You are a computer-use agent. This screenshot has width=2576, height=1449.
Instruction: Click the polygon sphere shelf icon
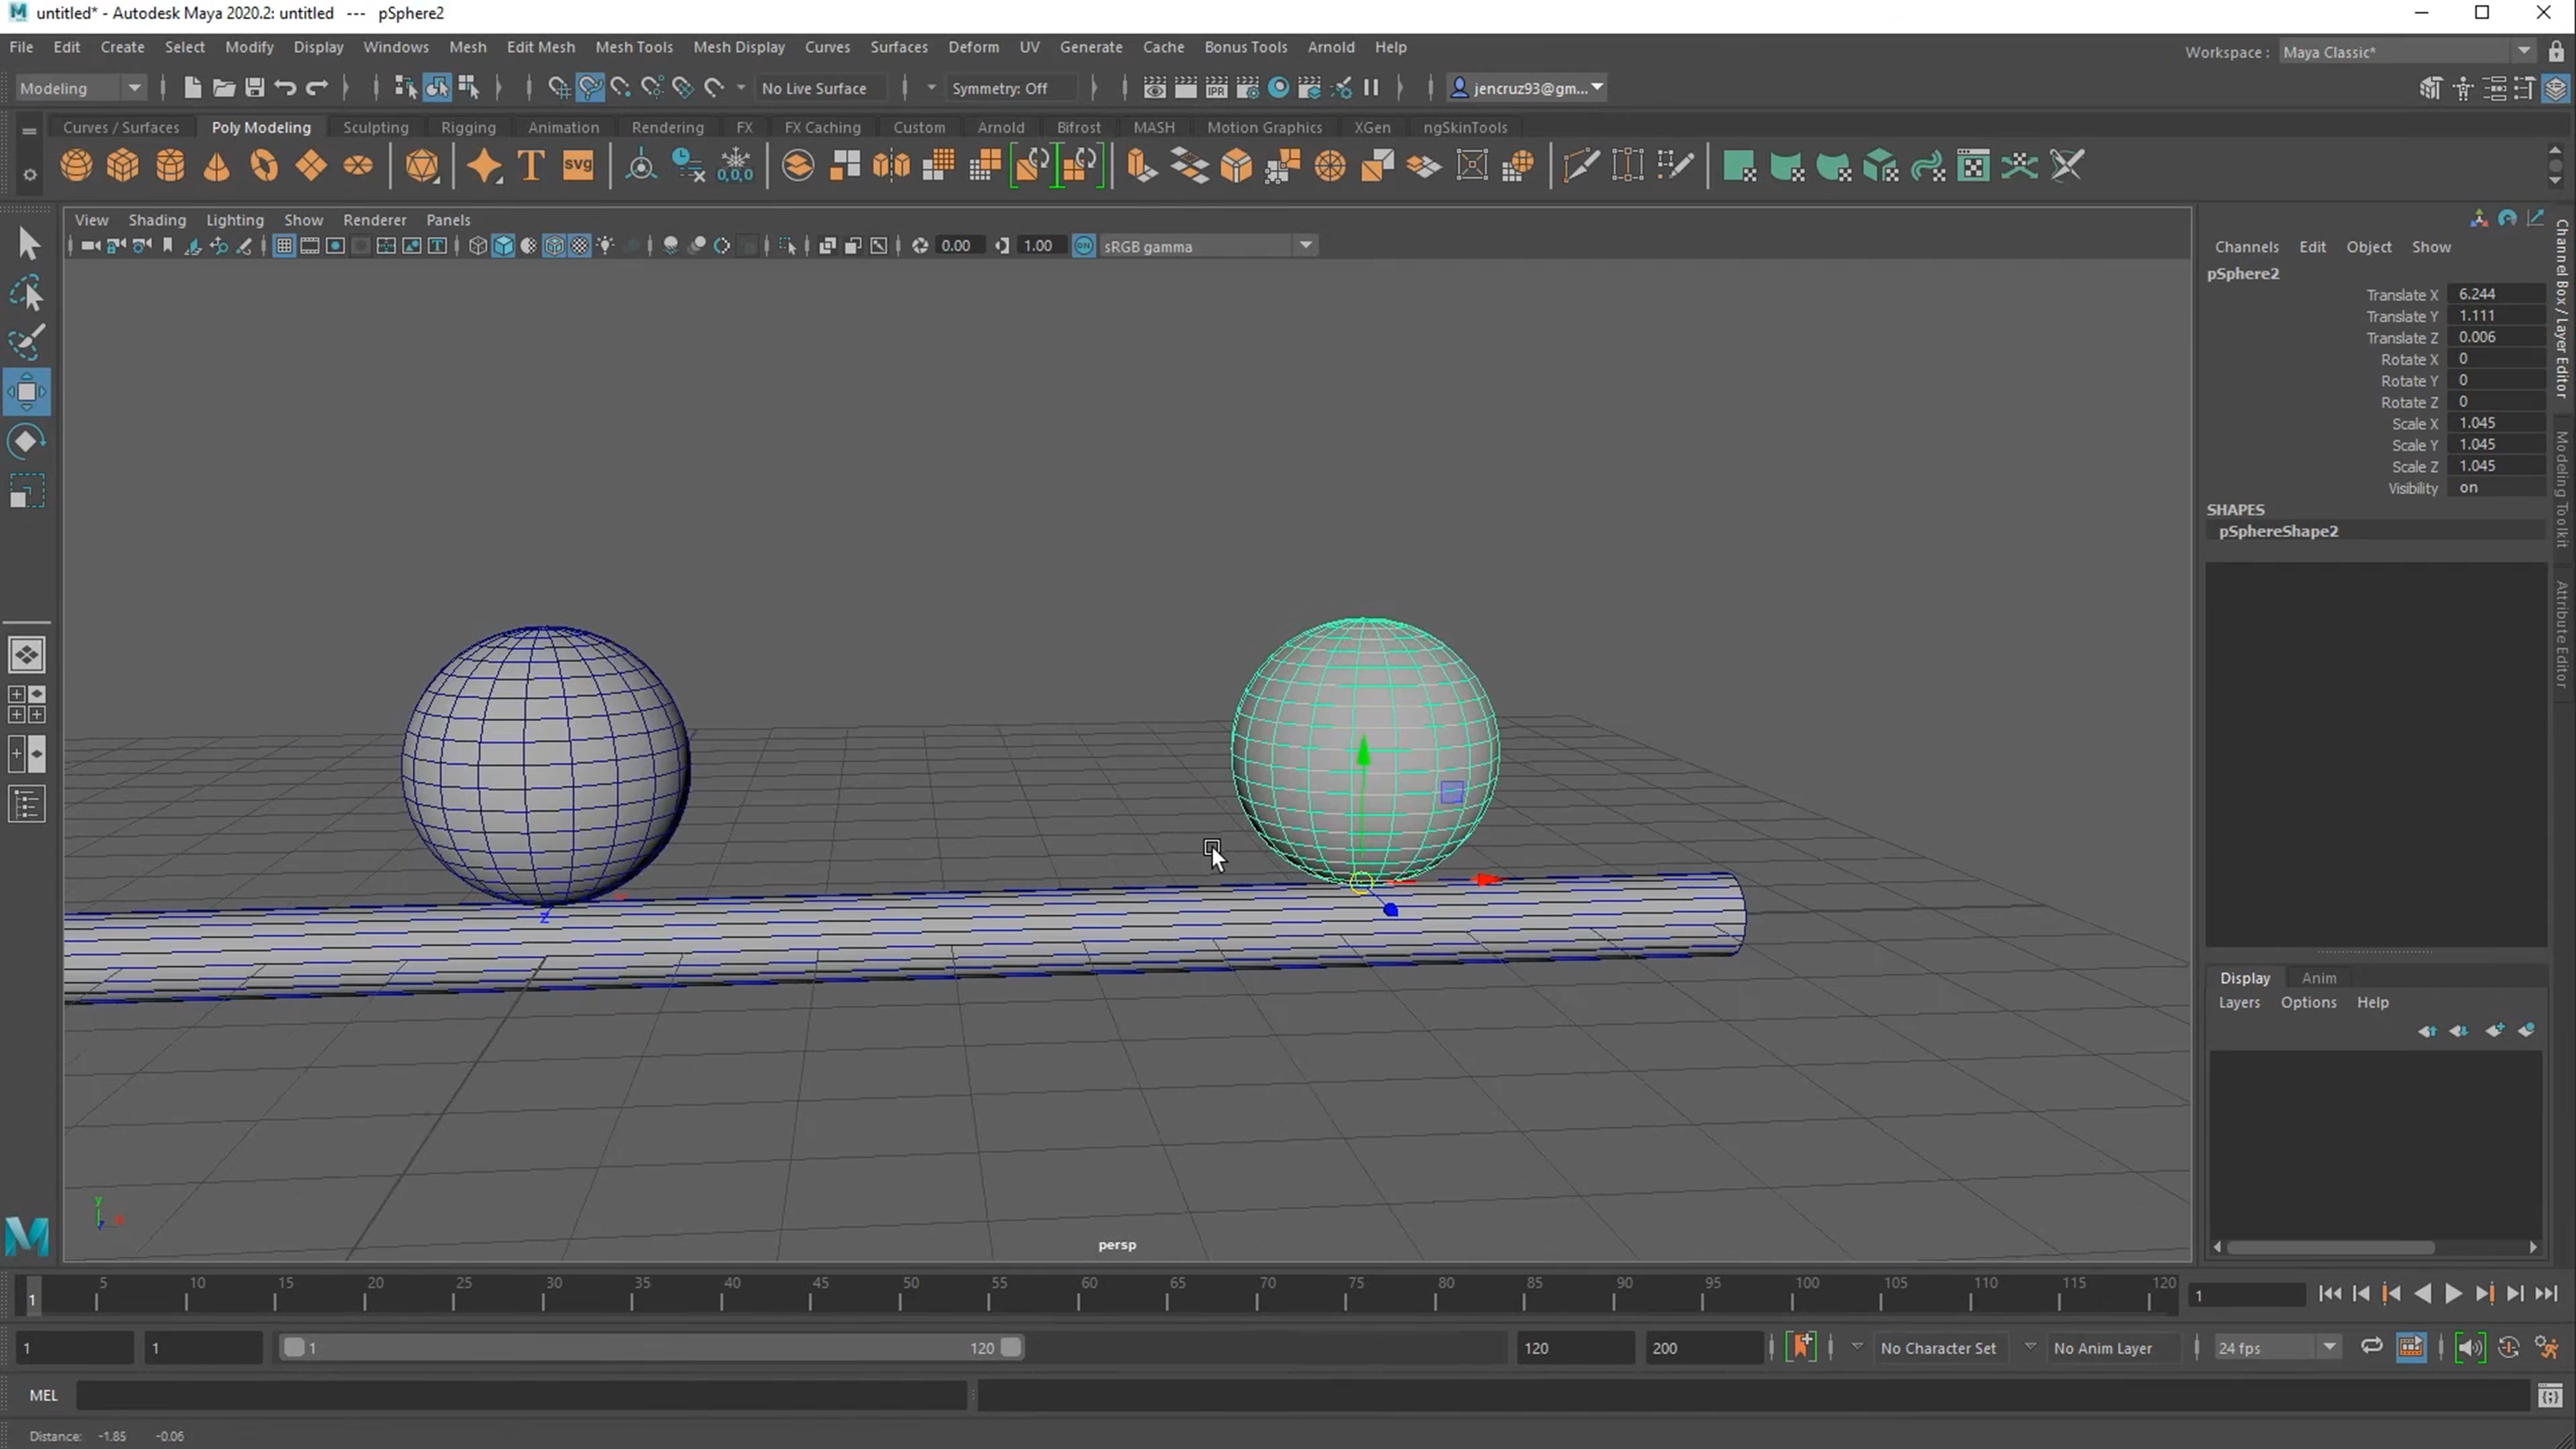[76, 166]
